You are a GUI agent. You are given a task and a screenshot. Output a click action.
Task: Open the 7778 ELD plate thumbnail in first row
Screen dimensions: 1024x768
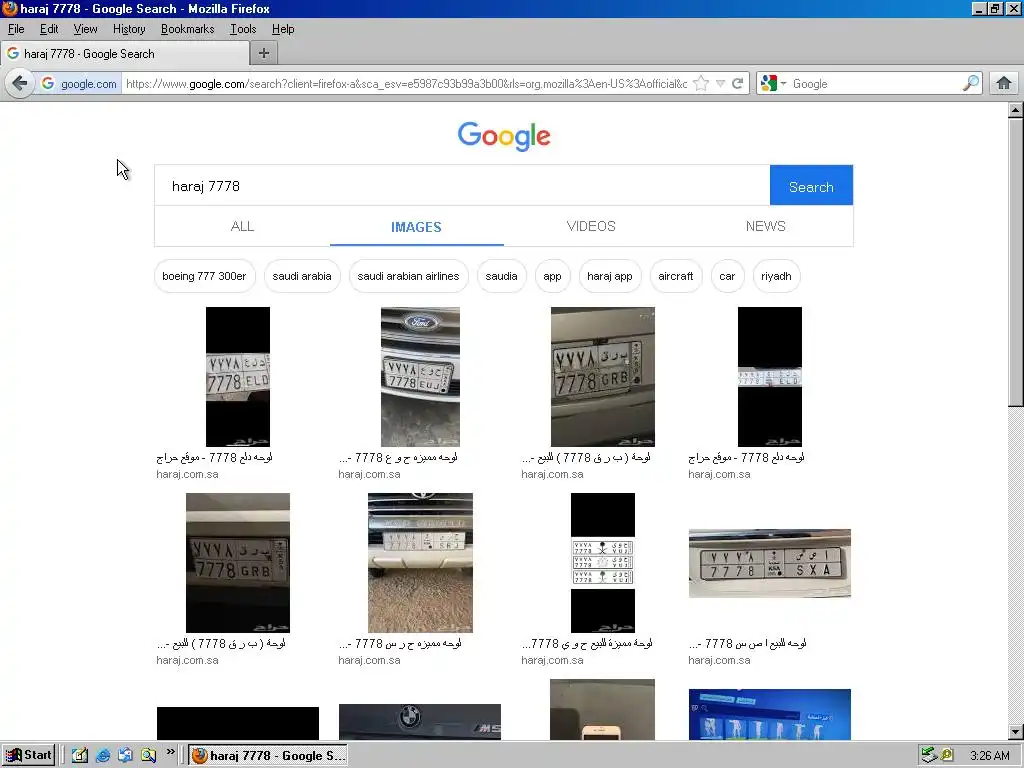pyautogui.click(x=238, y=377)
